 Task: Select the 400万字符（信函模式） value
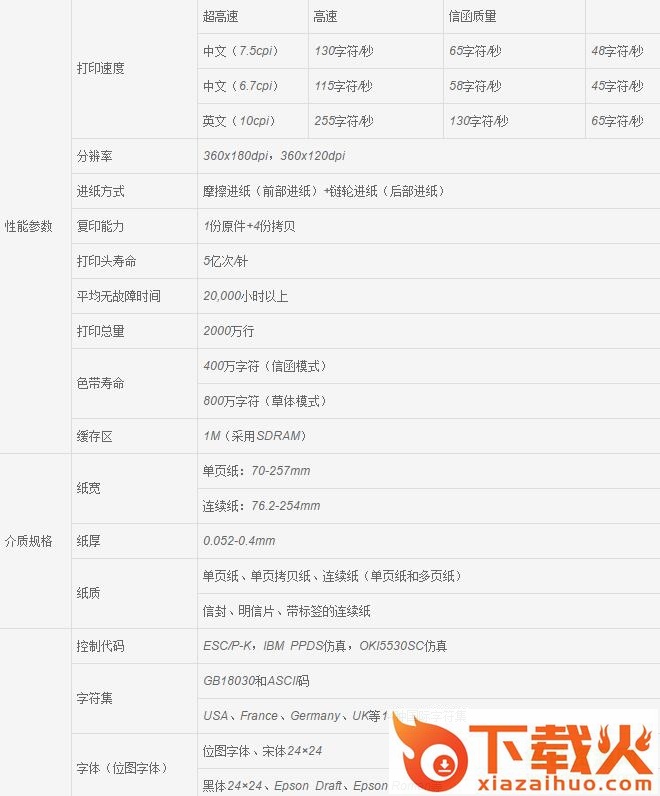pyautogui.click(x=266, y=366)
